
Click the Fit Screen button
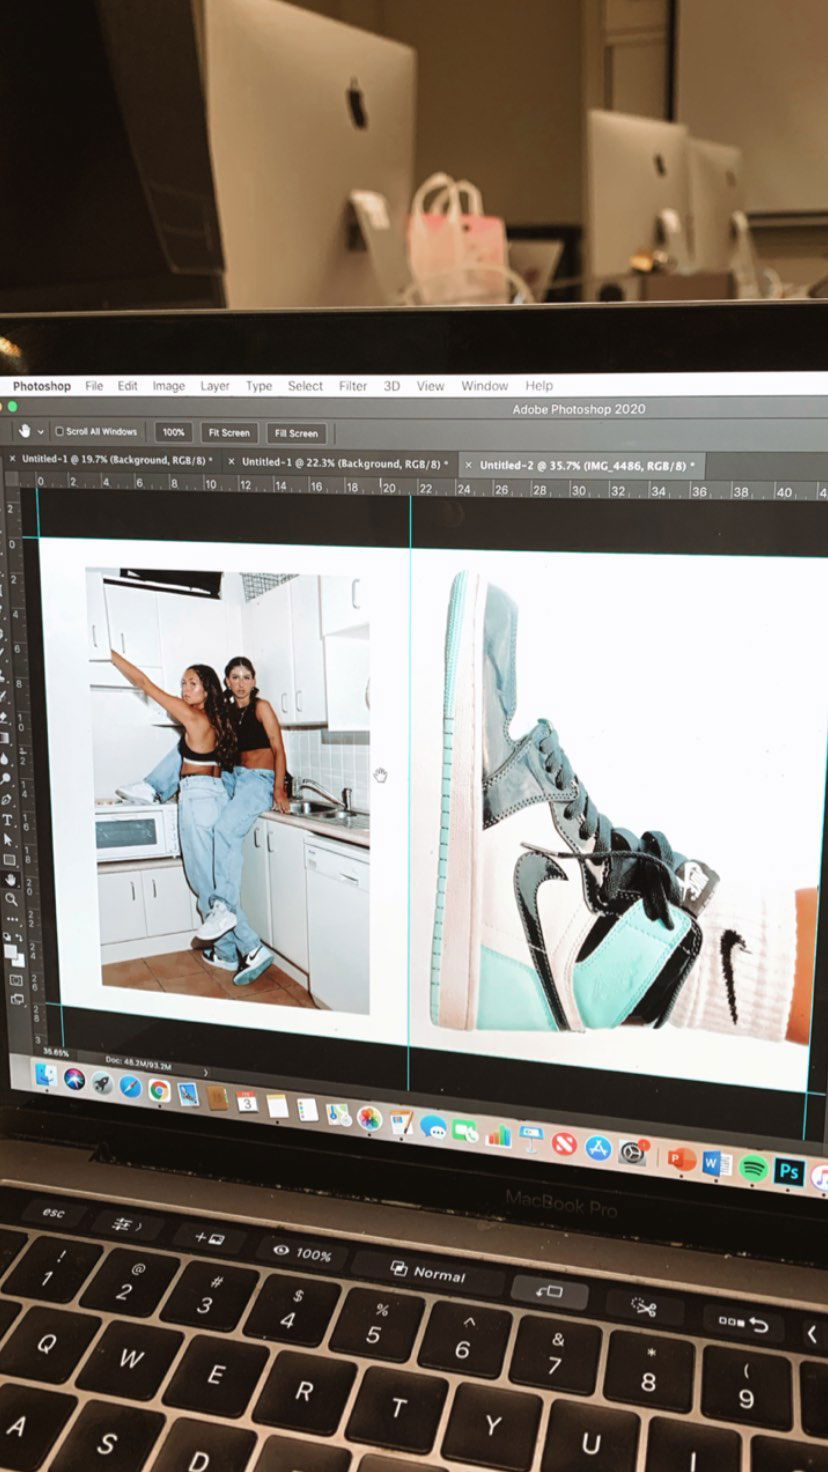228,433
